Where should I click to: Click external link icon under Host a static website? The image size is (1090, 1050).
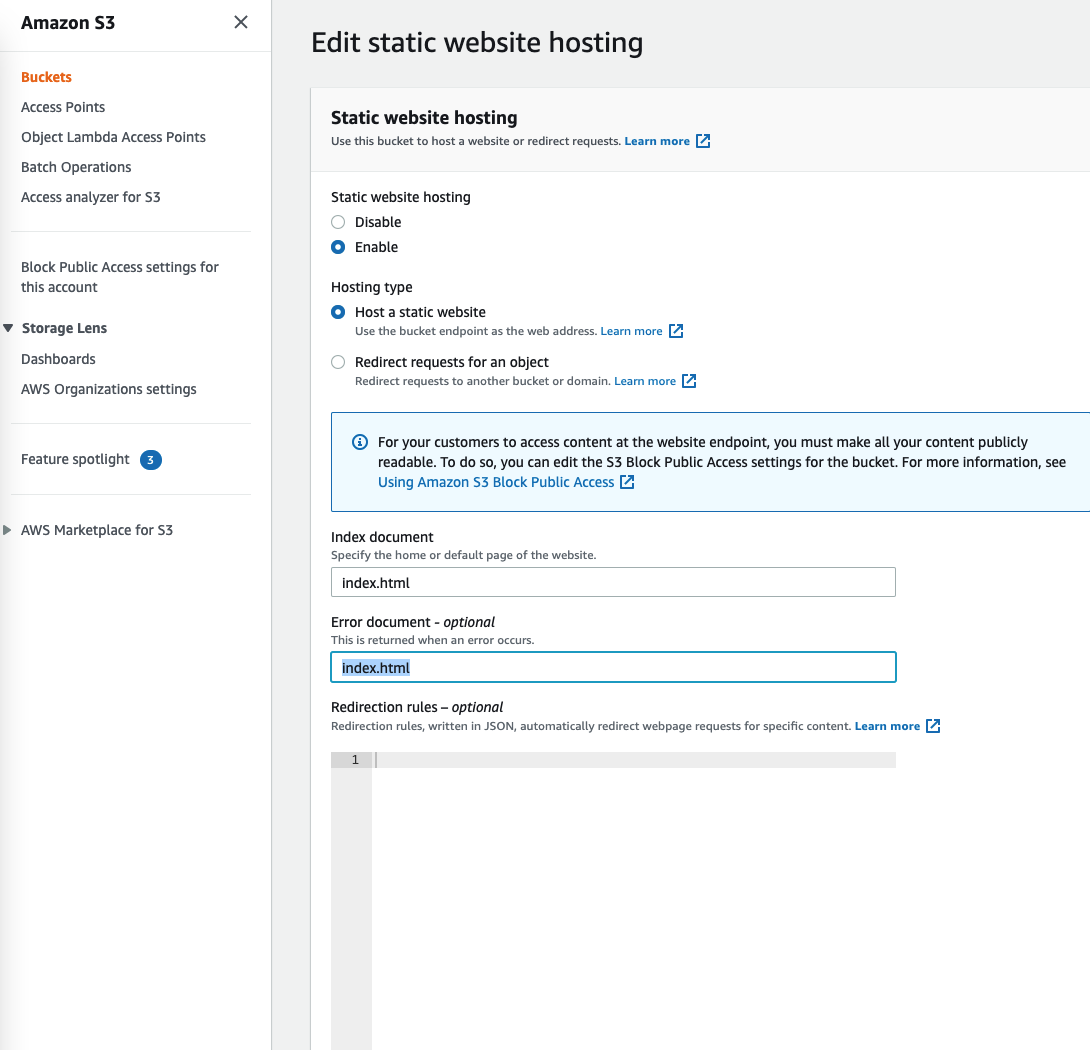676,331
